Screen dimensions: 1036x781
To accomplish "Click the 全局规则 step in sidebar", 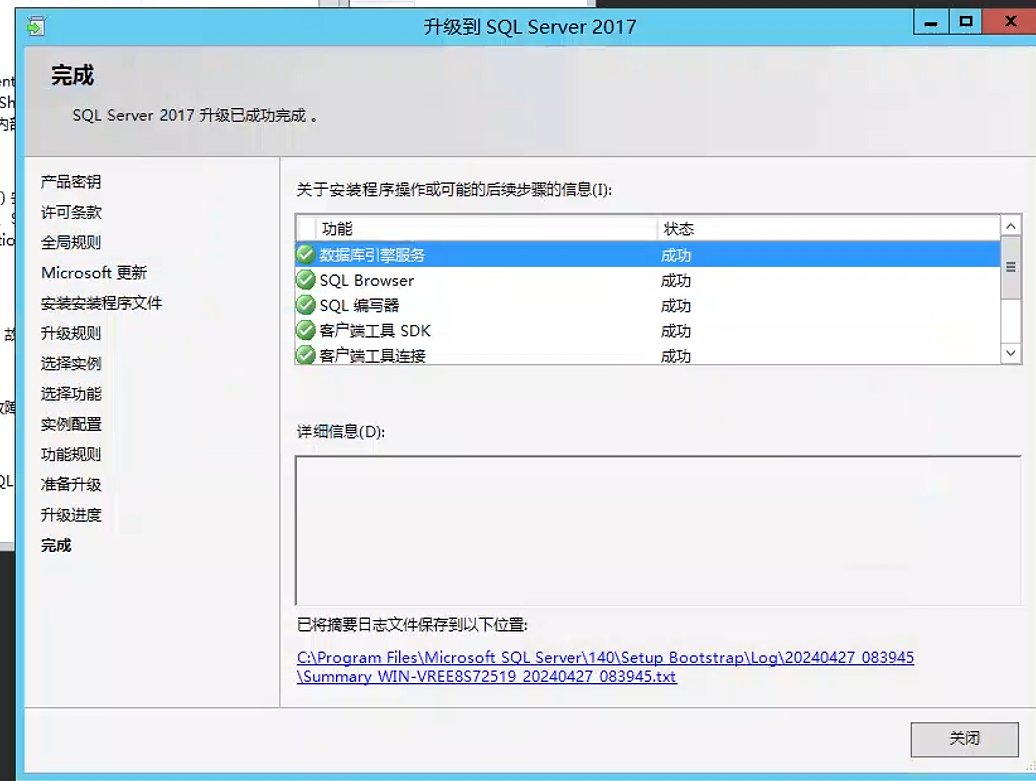I will (x=71, y=242).
